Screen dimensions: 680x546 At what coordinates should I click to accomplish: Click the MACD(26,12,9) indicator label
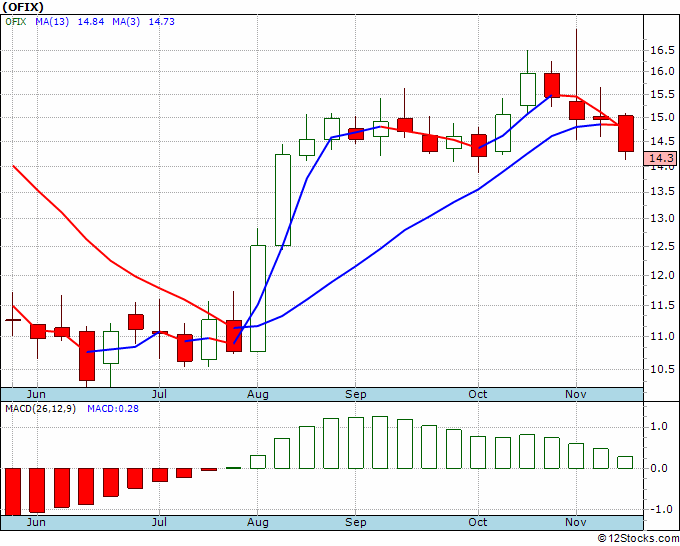(x=40, y=409)
